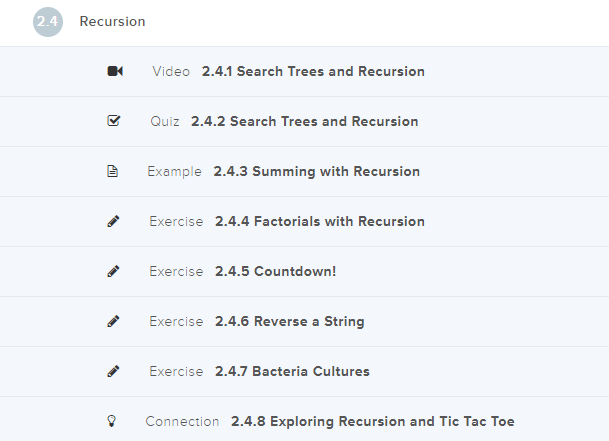Click the pencil icon beside Reverse a String
609x441 pixels.
point(113,322)
